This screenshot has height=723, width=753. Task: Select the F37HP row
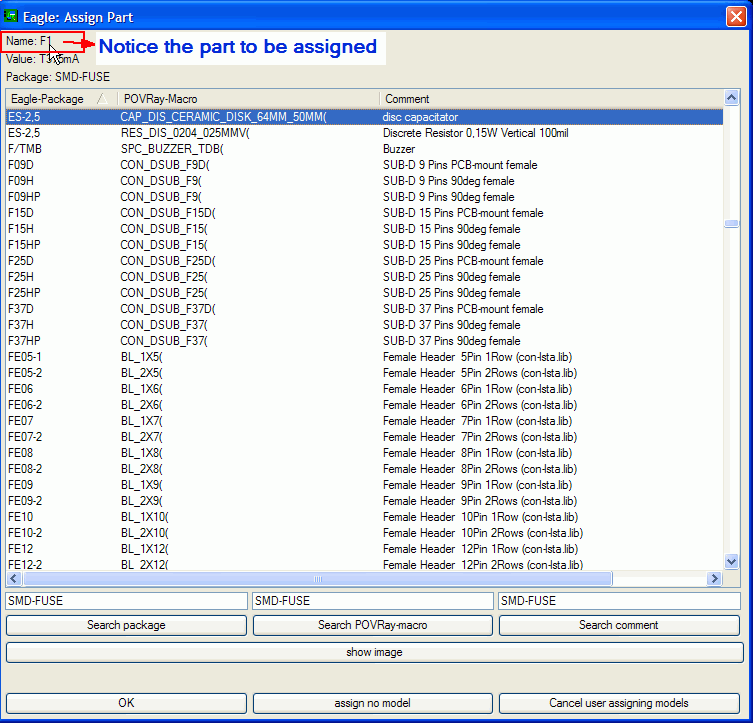[364, 341]
